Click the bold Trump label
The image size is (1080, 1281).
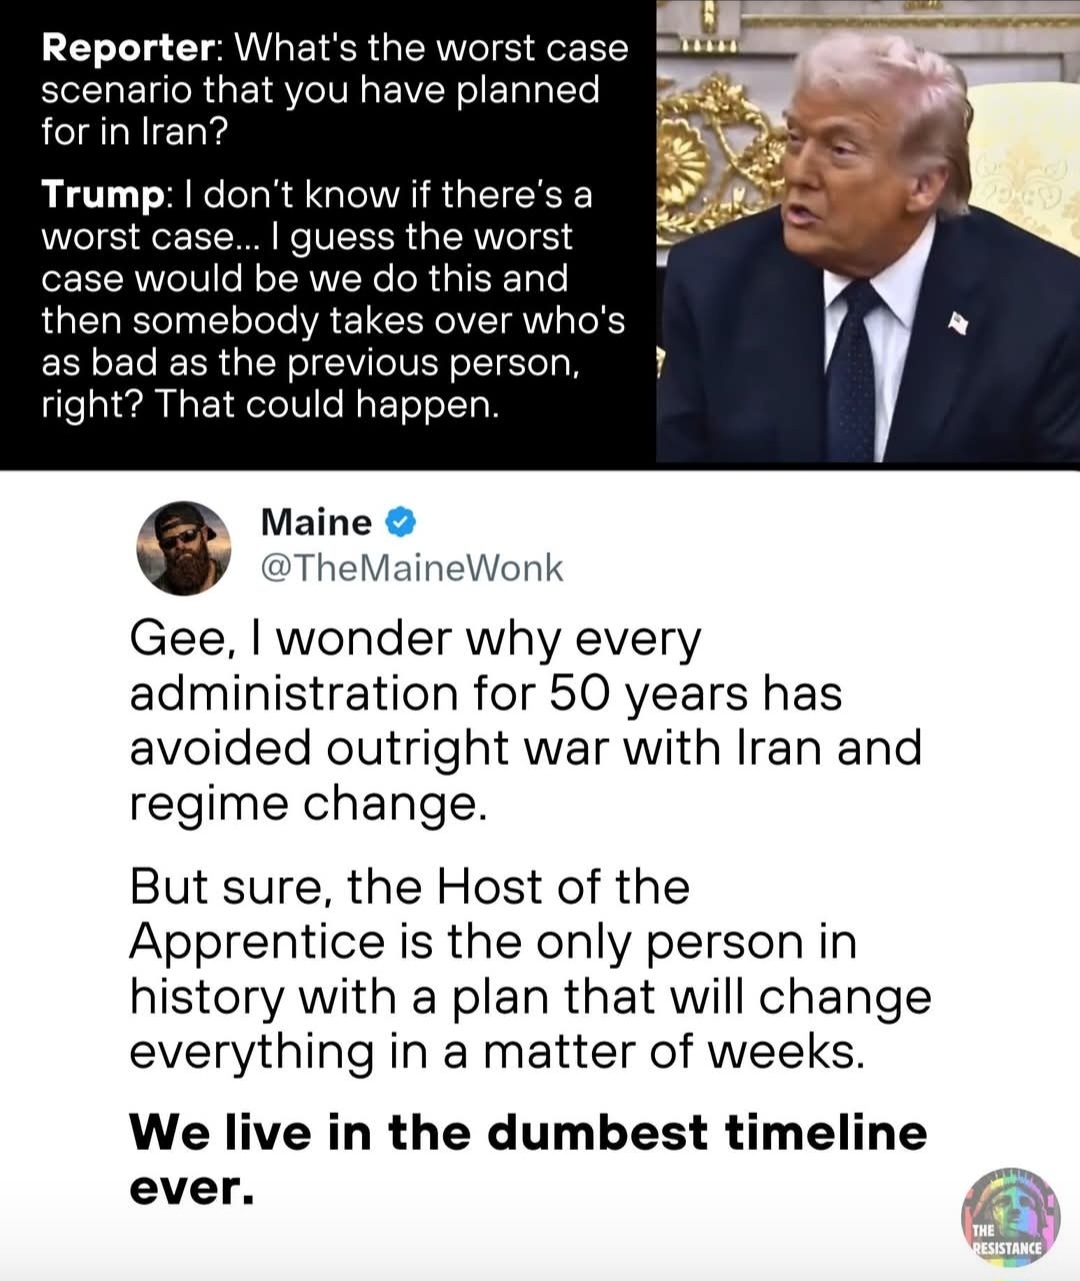pos(102,194)
